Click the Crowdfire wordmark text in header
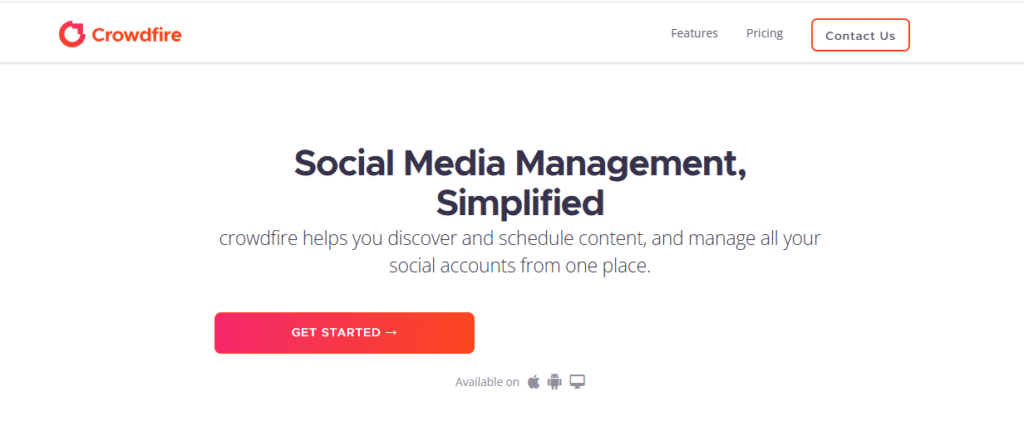The image size is (1024, 431). tap(136, 35)
